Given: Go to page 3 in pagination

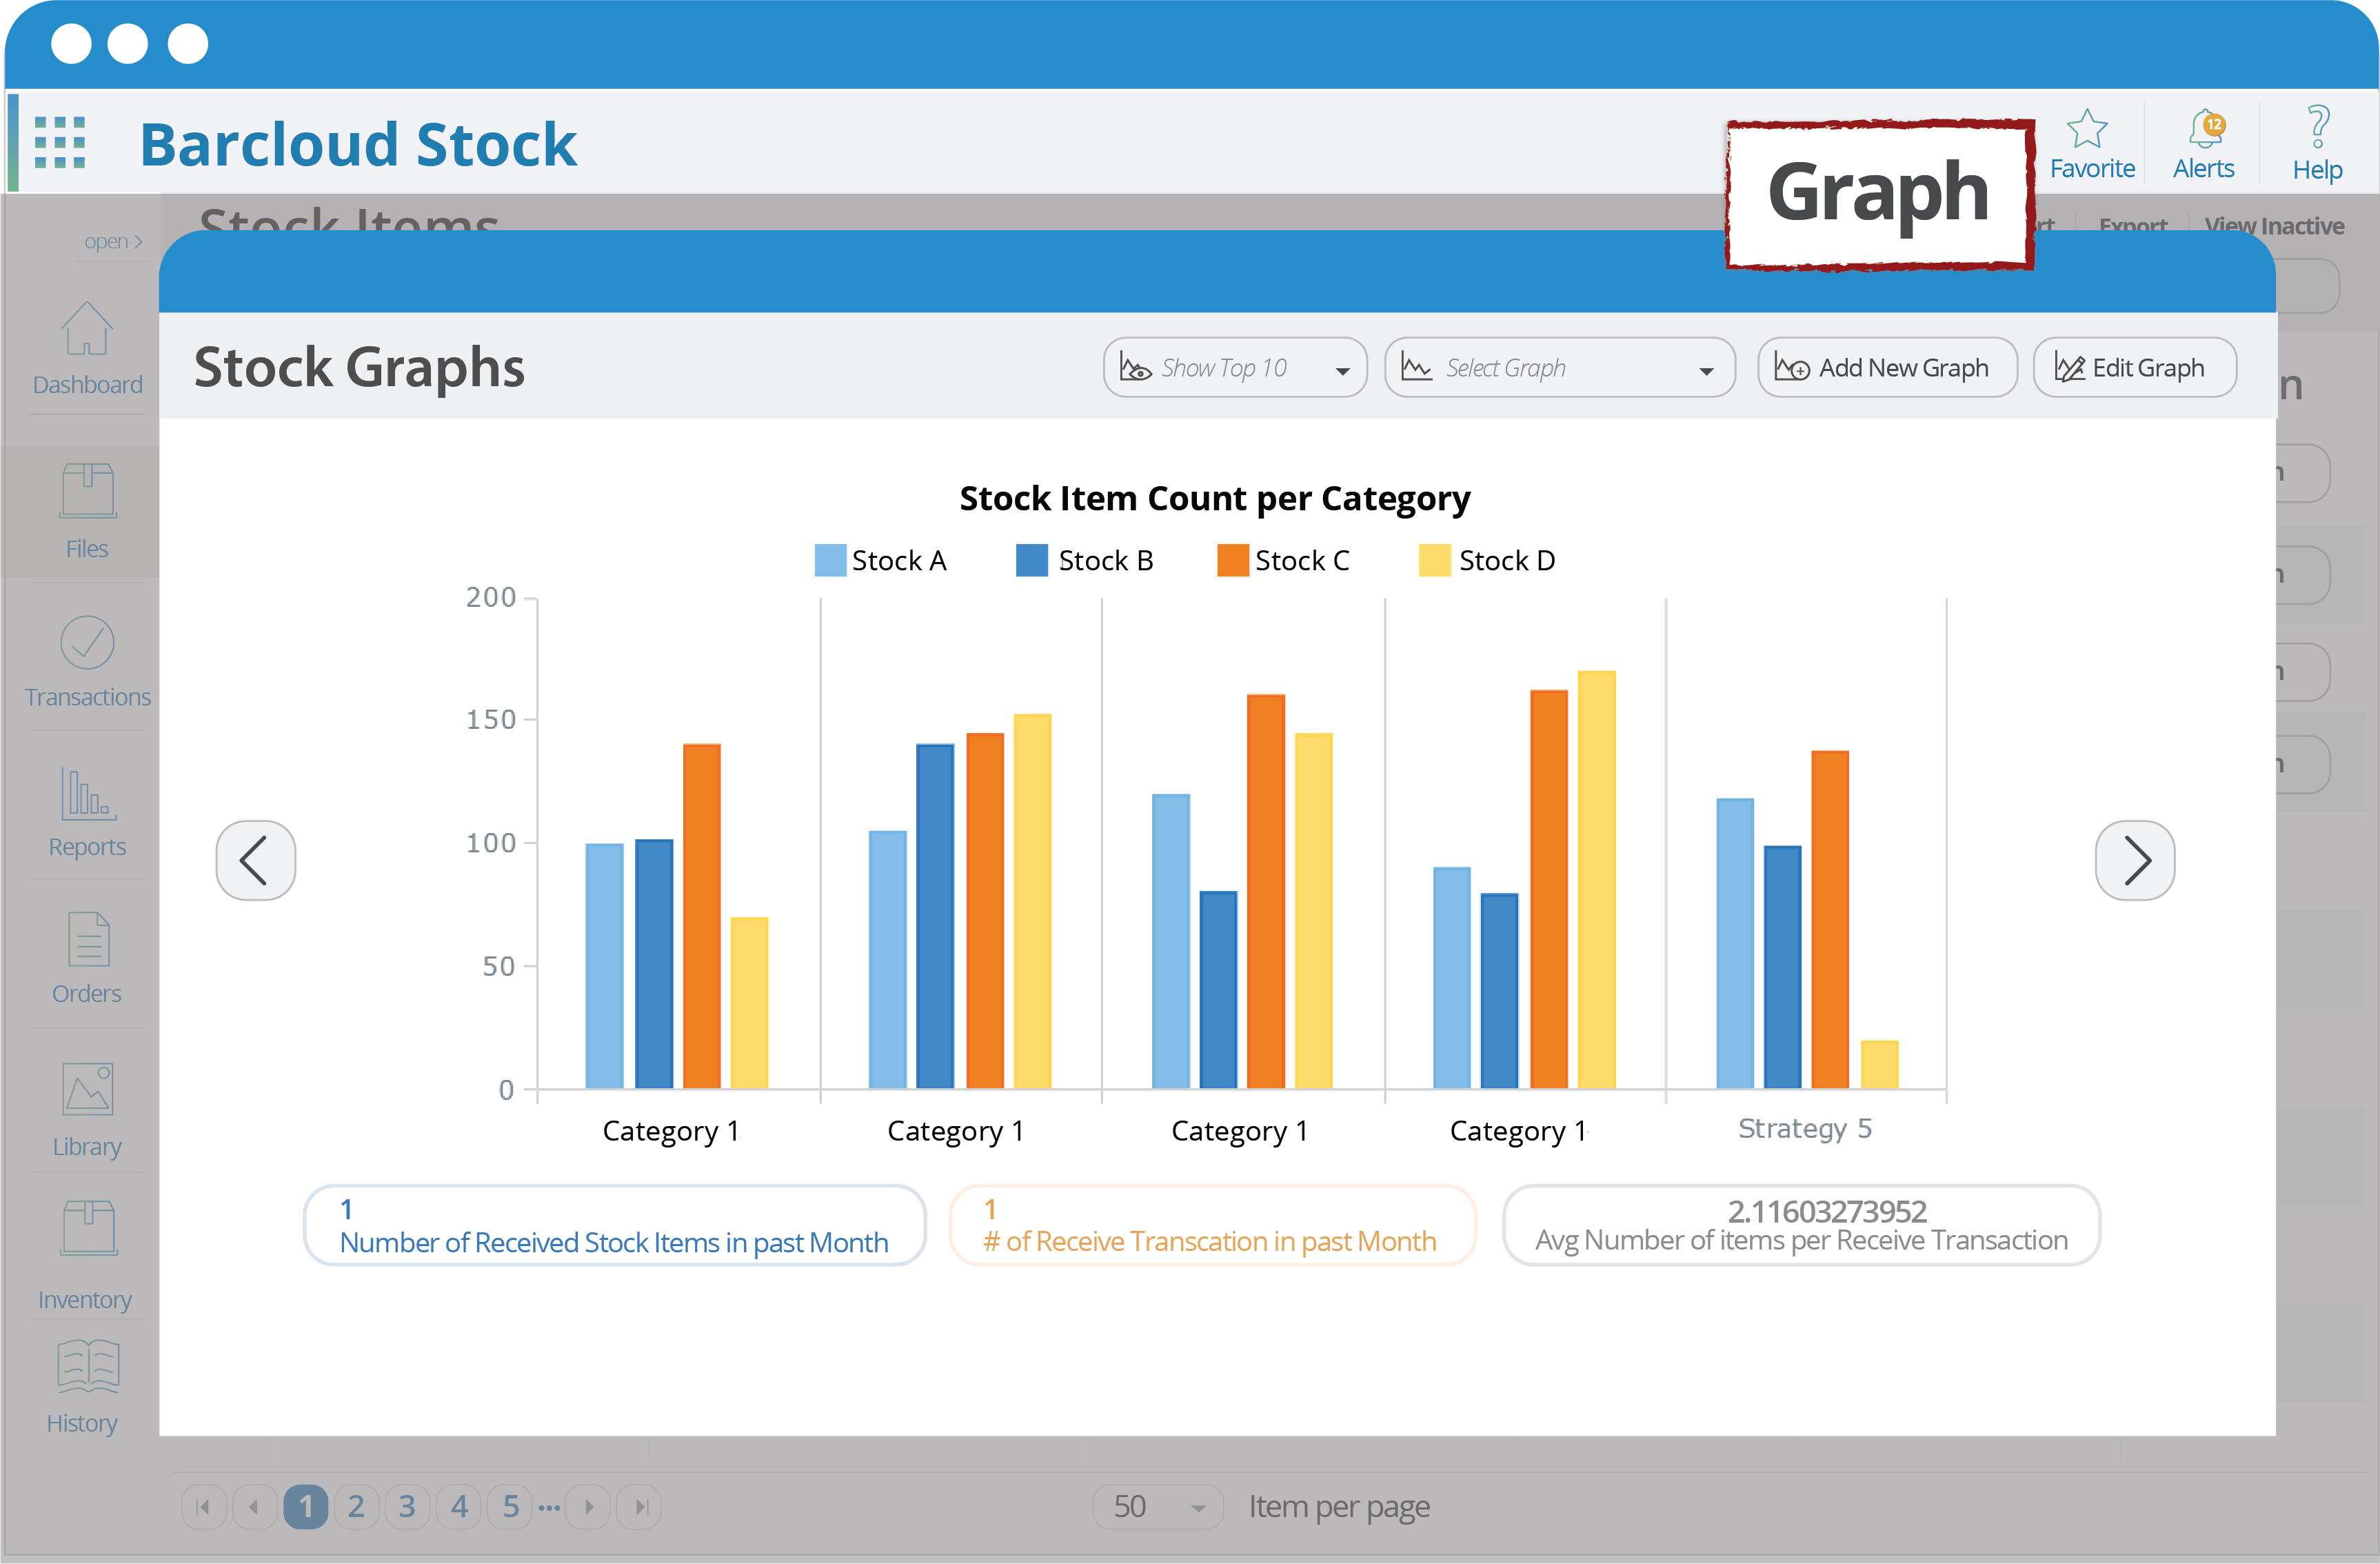Looking at the screenshot, I should pos(407,1507).
